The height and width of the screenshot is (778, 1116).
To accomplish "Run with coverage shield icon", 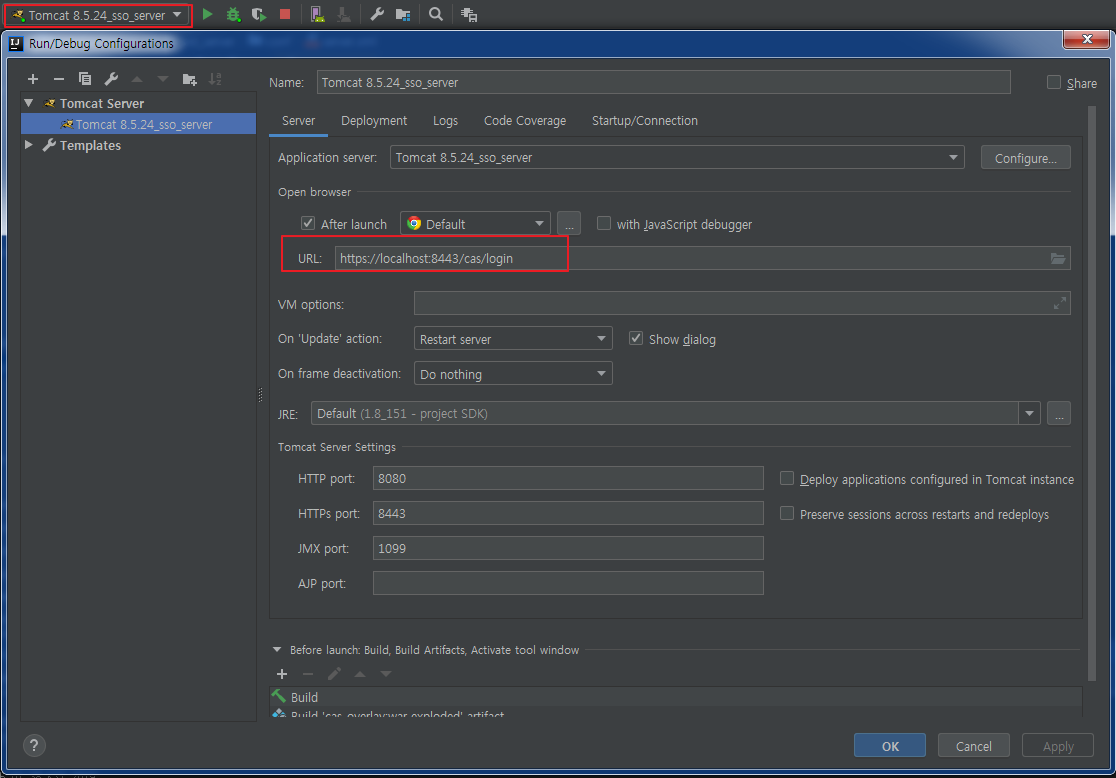I will coord(258,14).
